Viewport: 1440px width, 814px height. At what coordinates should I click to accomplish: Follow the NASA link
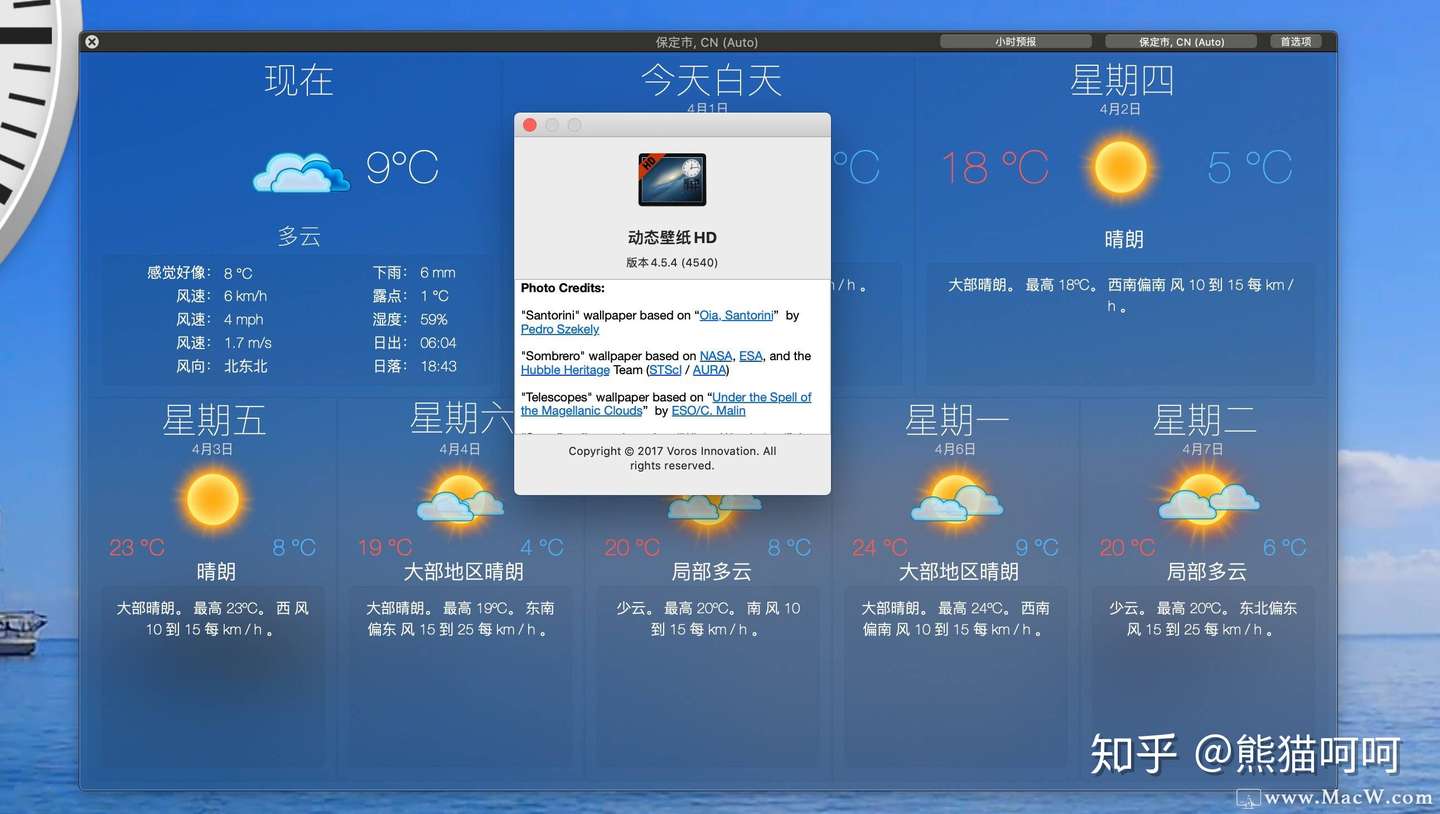pos(716,356)
